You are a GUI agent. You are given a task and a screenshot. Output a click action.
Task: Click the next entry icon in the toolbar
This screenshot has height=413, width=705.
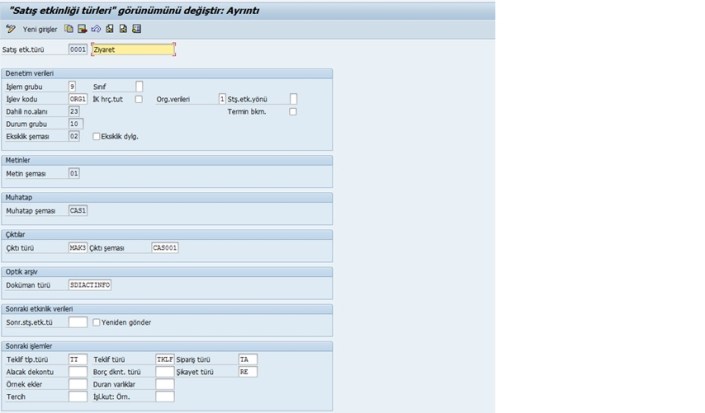[121, 29]
